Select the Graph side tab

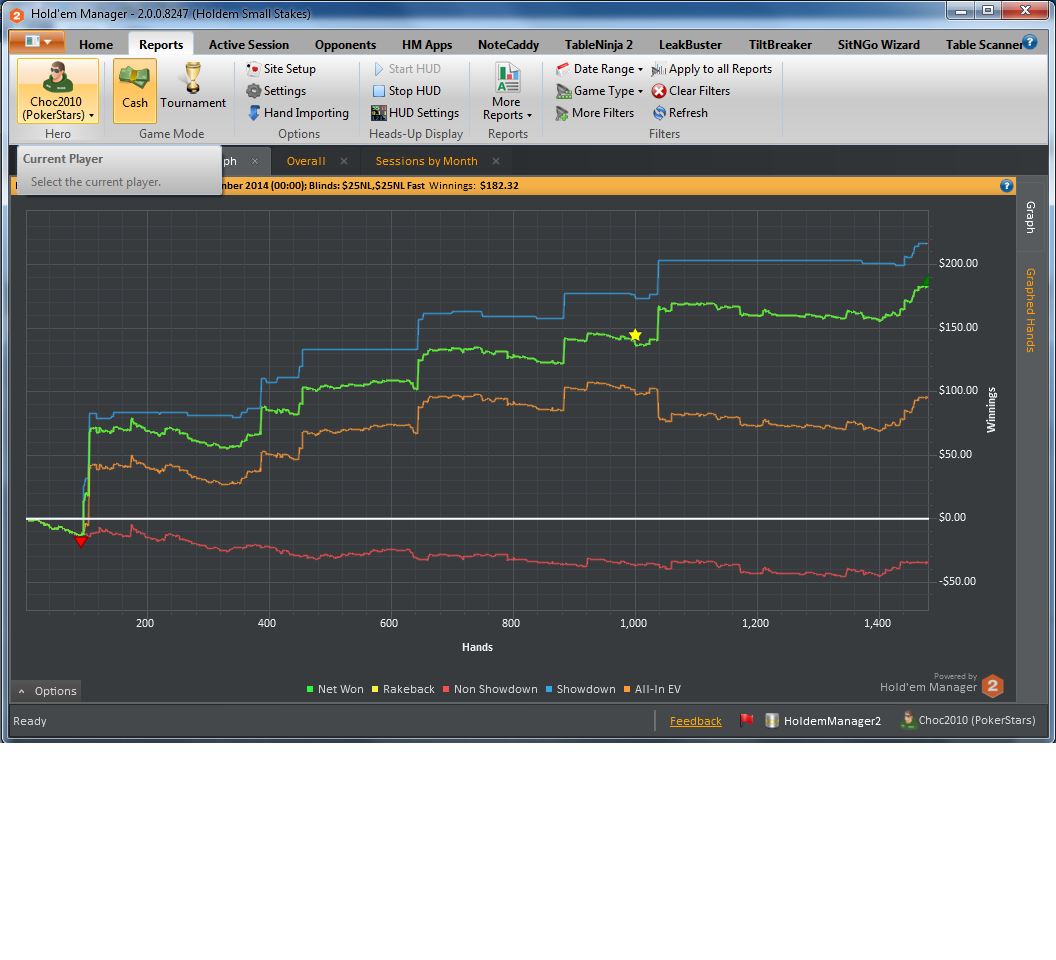(1030, 217)
